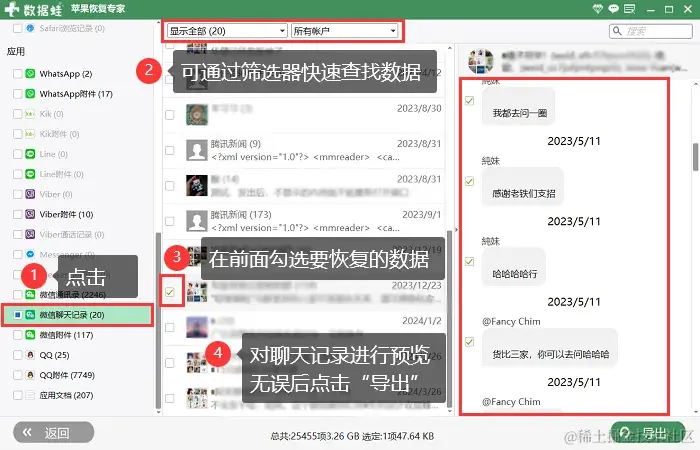The width and height of the screenshot is (700, 450).
Task: Select WhatsApp附件 (17) category
Action: (x=76, y=94)
